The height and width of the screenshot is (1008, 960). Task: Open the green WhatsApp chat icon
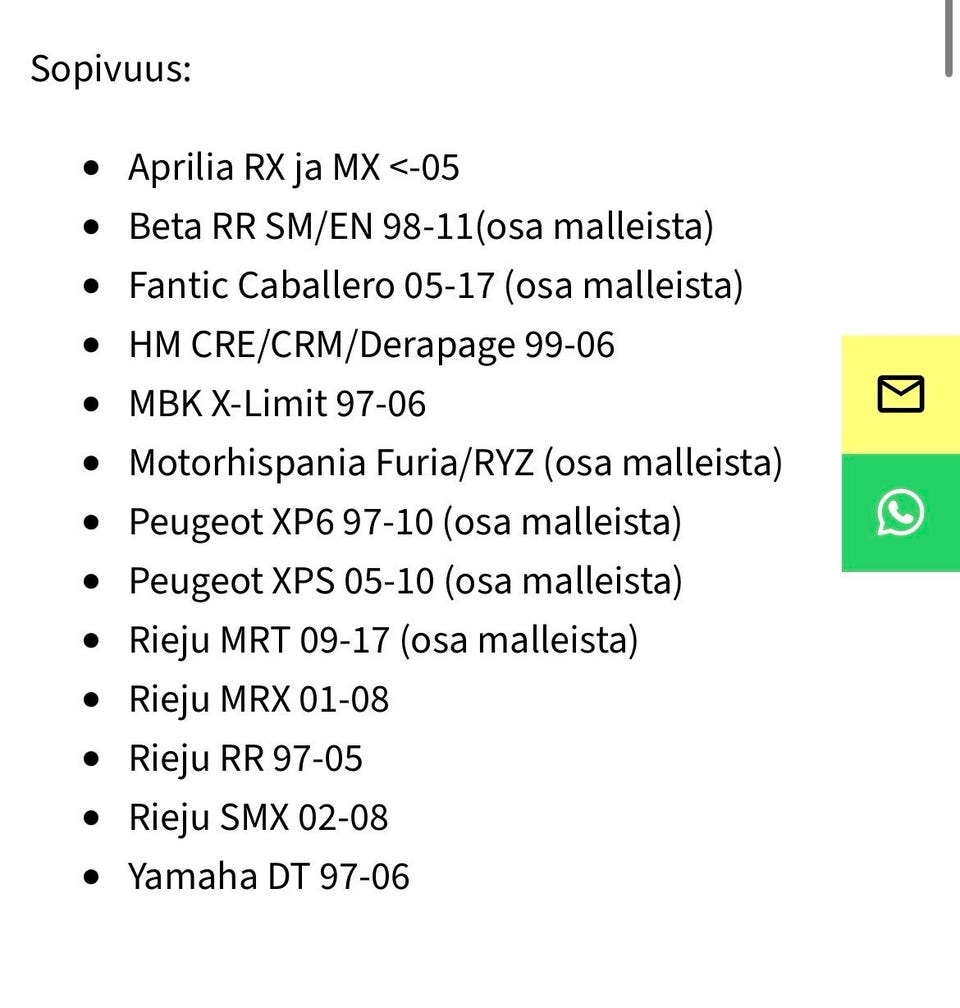(900, 513)
